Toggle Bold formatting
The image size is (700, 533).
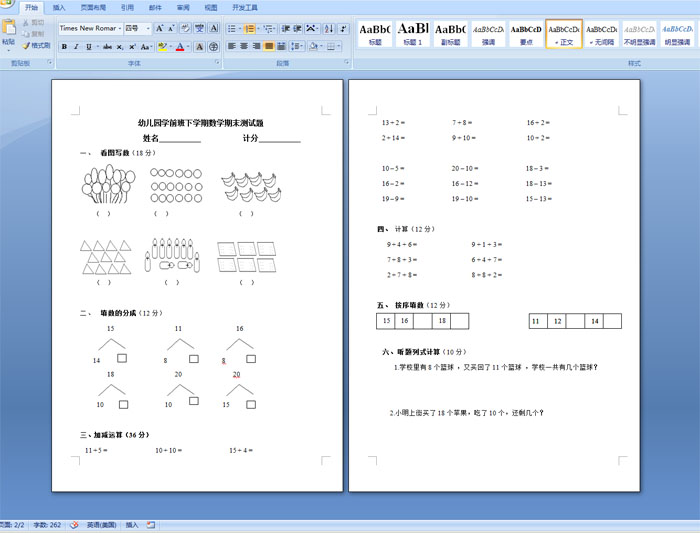click(x=64, y=46)
